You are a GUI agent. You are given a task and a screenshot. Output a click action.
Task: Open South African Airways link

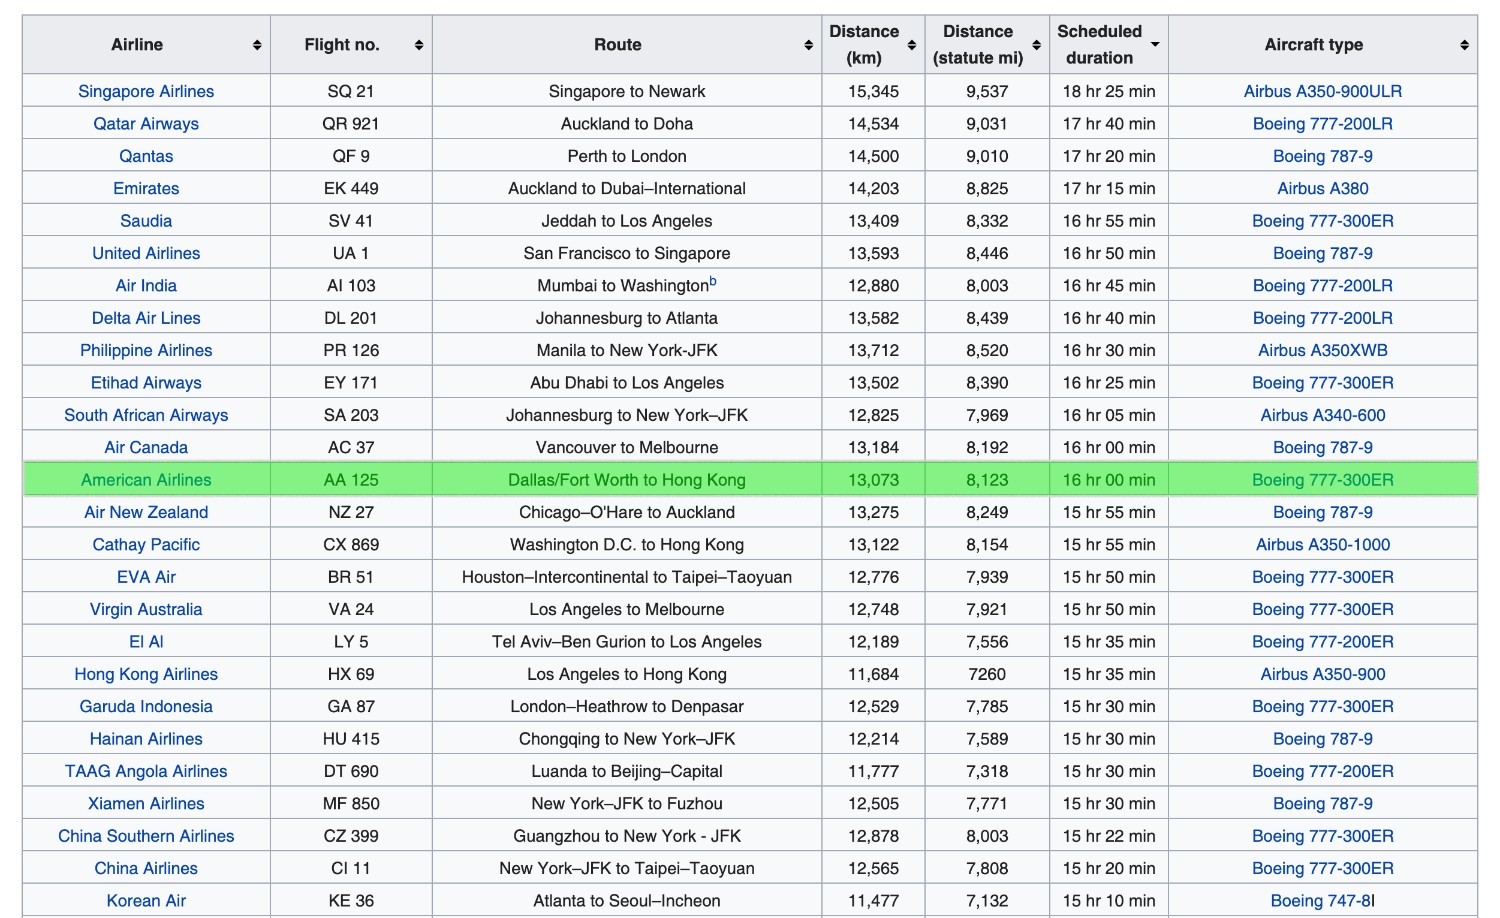[x=146, y=415]
